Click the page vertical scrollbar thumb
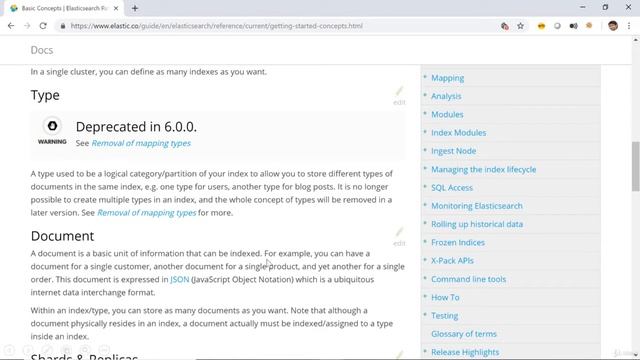 (x=636, y=166)
